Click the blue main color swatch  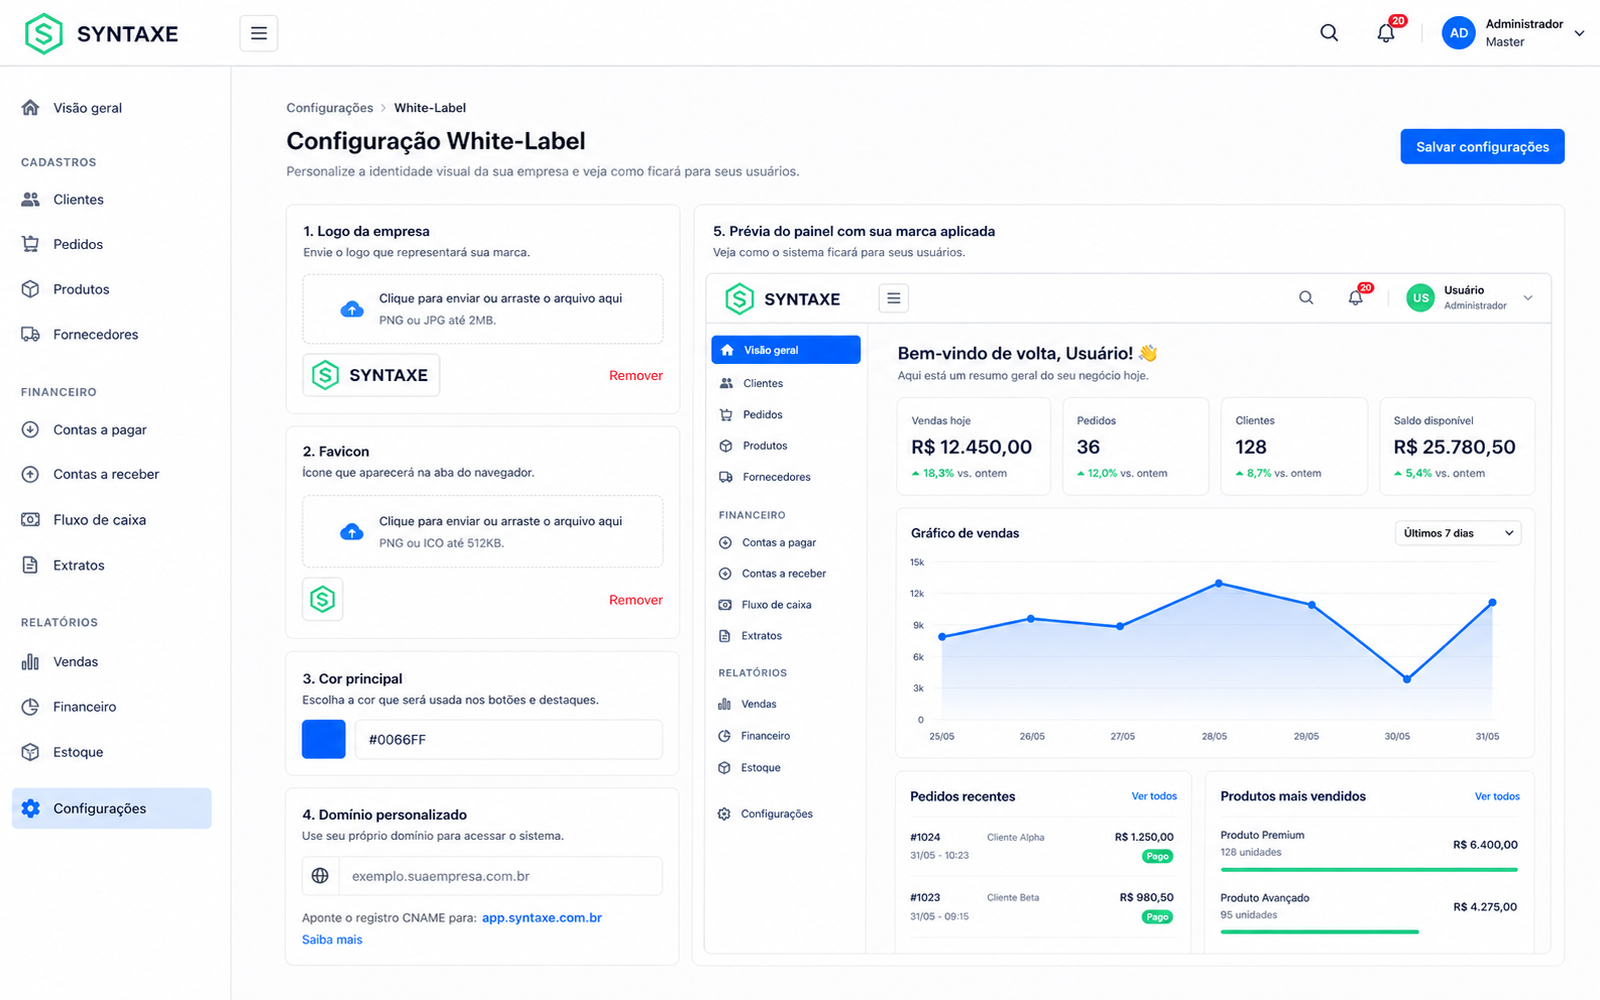point(324,739)
